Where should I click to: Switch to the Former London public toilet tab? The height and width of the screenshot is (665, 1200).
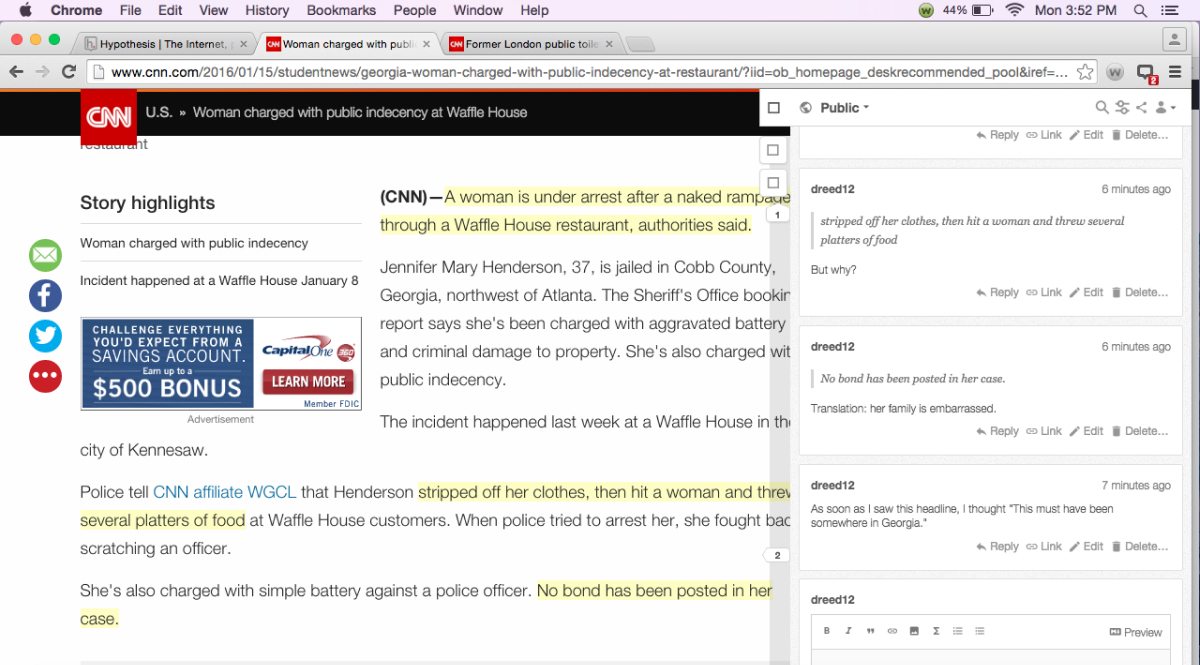coord(535,44)
